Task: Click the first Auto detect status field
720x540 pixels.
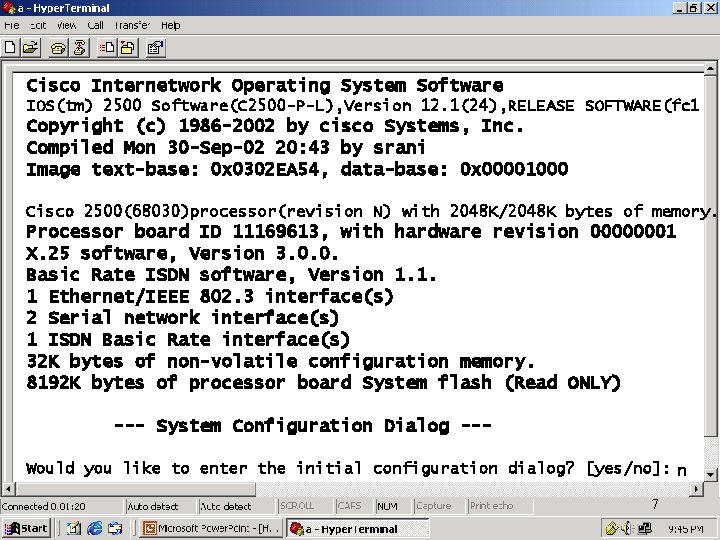Action: [152, 506]
